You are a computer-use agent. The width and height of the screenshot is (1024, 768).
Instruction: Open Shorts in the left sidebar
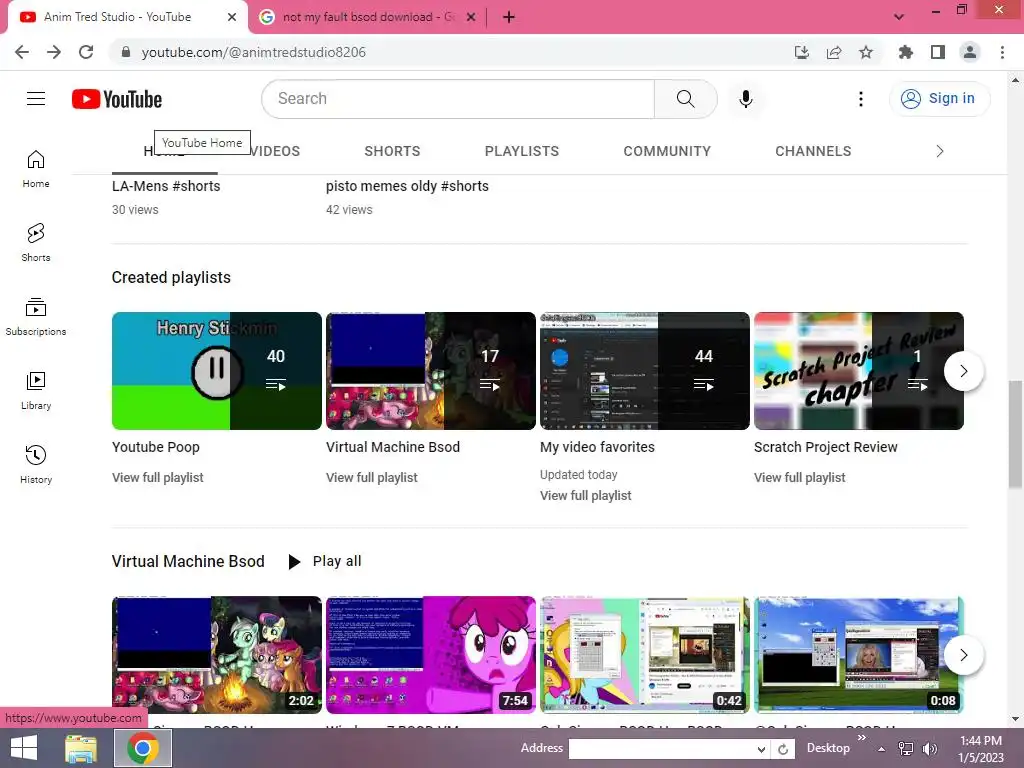pos(36,243)
